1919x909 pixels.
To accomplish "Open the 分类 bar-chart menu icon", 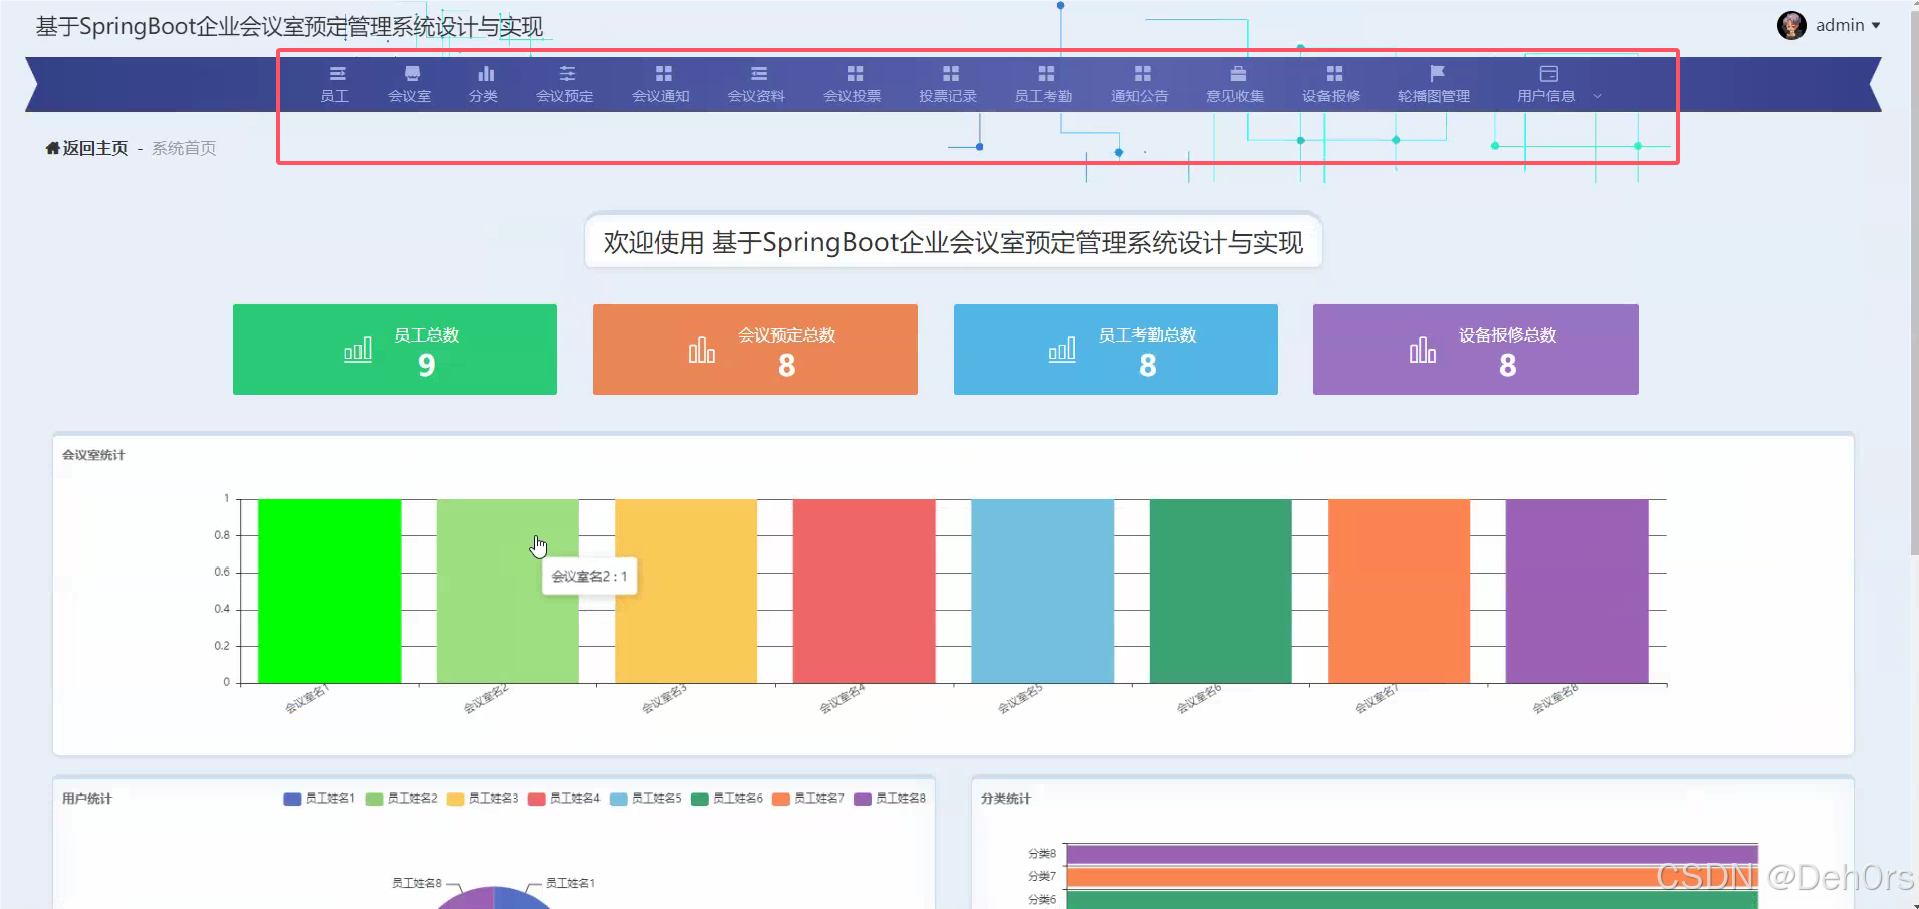I will point(485,73).
